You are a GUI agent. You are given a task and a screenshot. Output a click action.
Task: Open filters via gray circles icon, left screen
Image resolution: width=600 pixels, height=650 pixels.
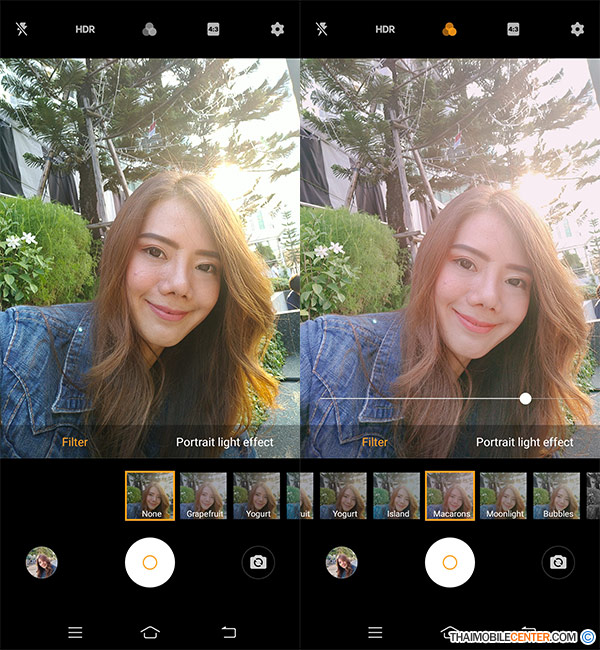point(149,29)
